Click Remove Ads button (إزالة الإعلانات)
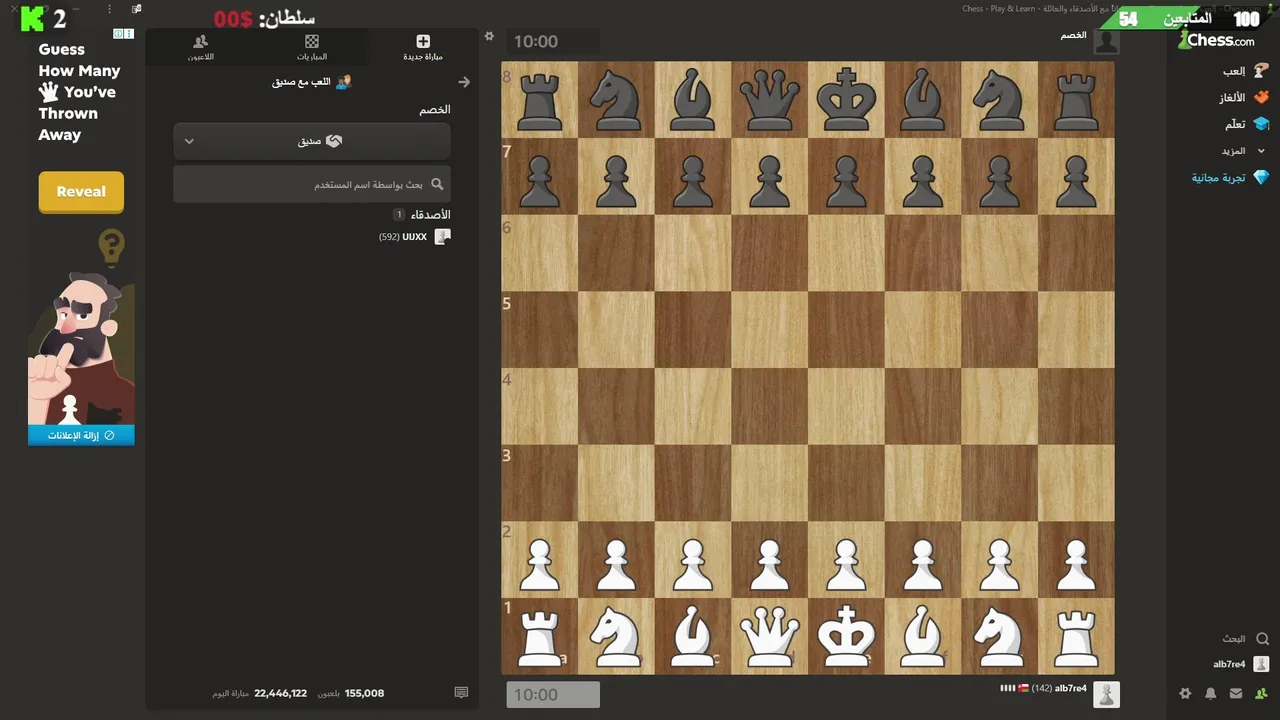The height and width of the screenshot is (720, 1280). coord(81,435)
